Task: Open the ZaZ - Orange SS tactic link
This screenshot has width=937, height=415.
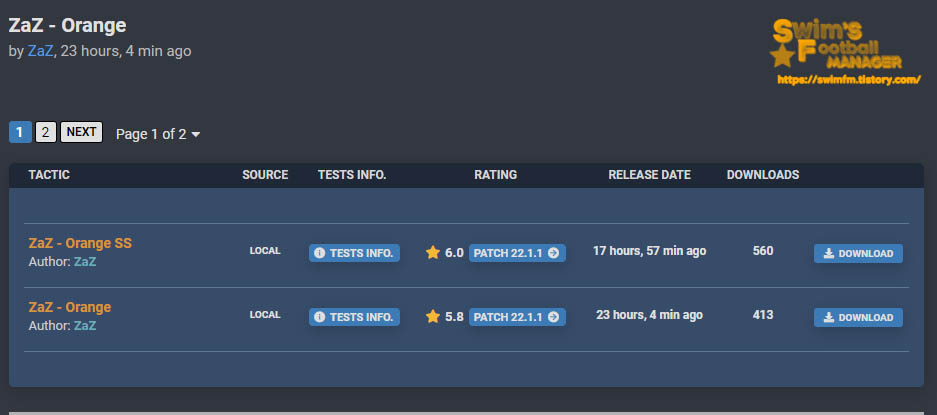Action: click(x=80, y=243)
